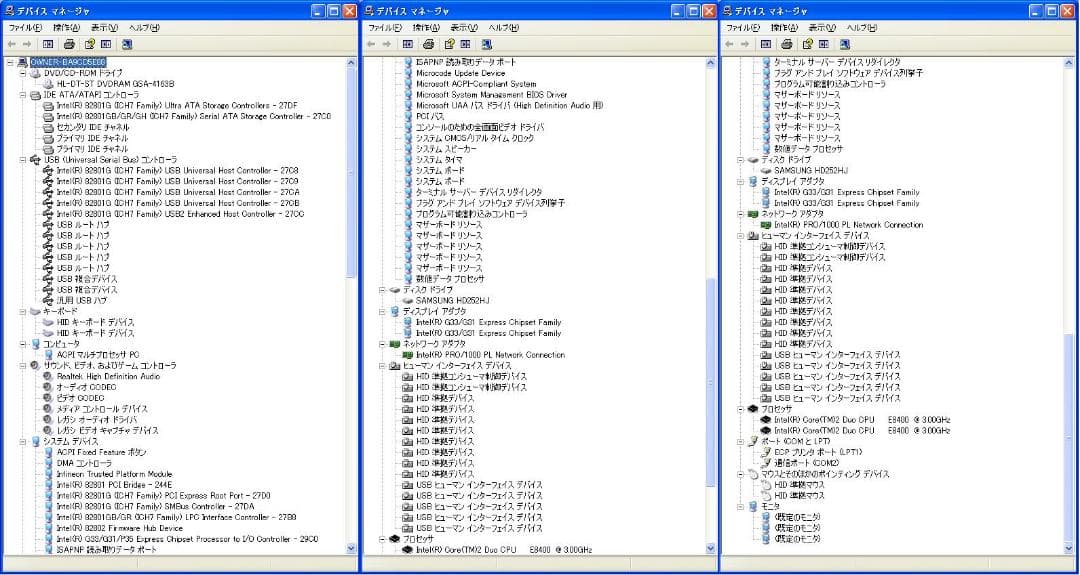The height and width of the screenshot is (575, 1080).
Task: Select Intel(R) 82801G SMBus Controller - 27DA
Action: tap(156, 506)
